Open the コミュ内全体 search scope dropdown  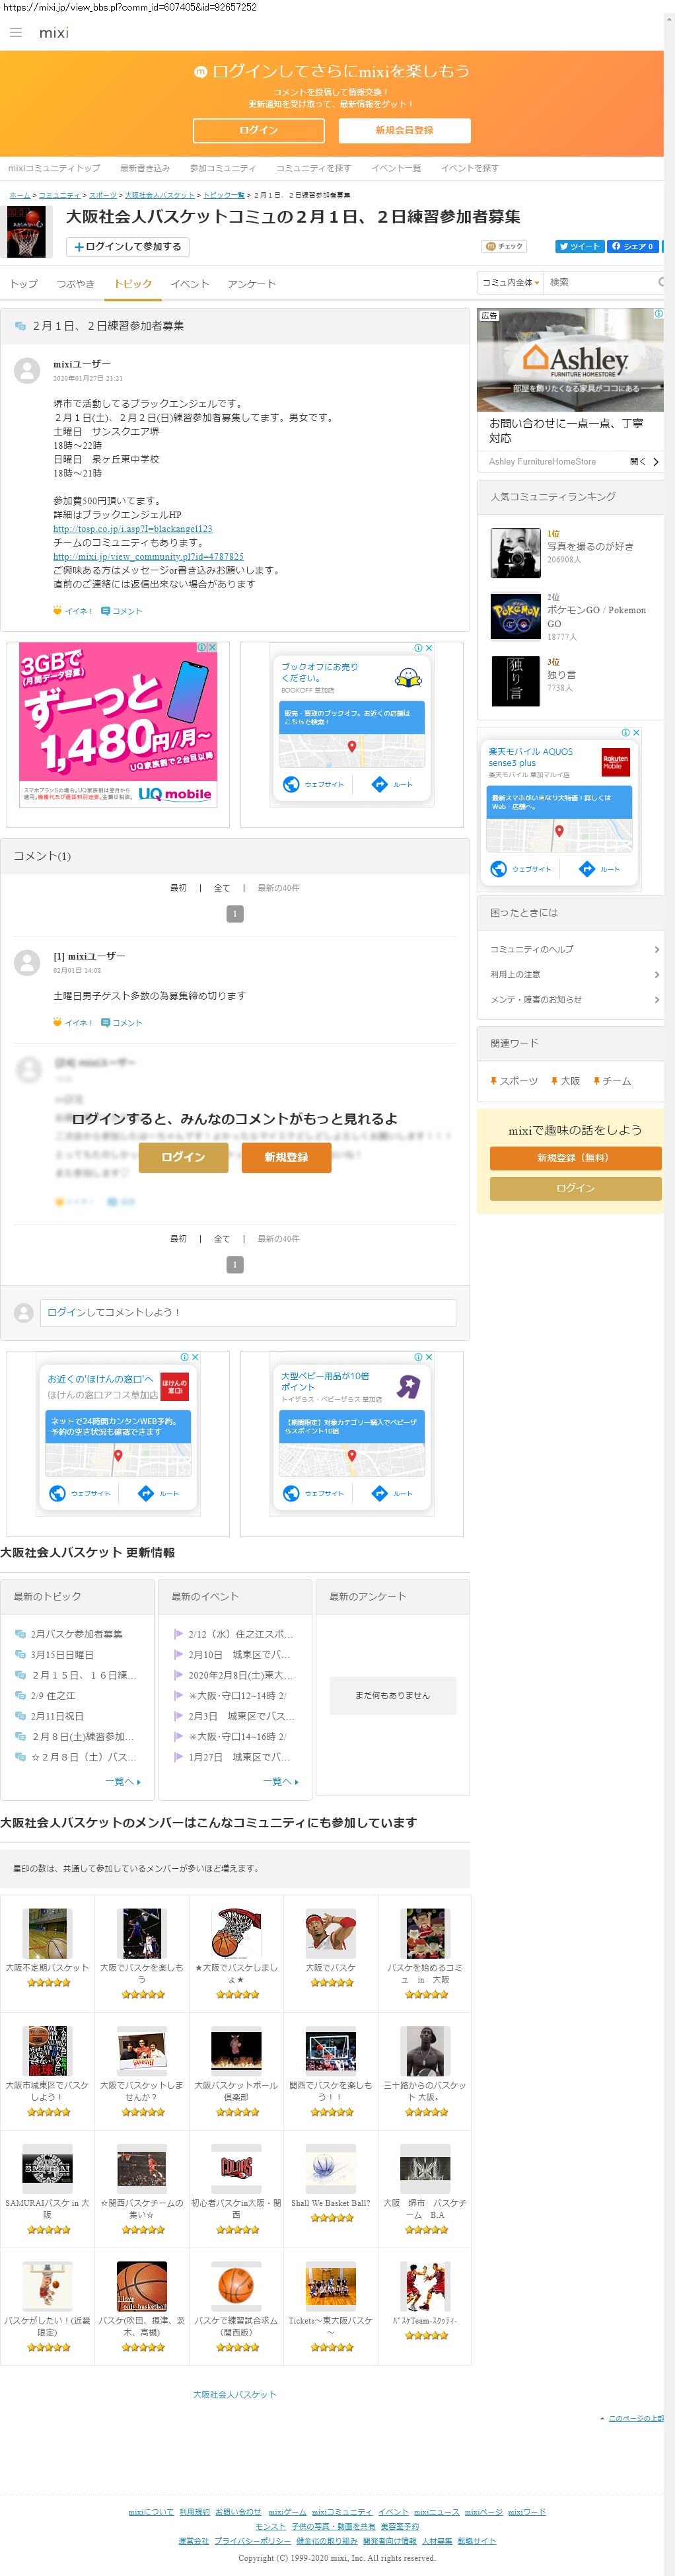pyautogui.click(x=511, y=283)
